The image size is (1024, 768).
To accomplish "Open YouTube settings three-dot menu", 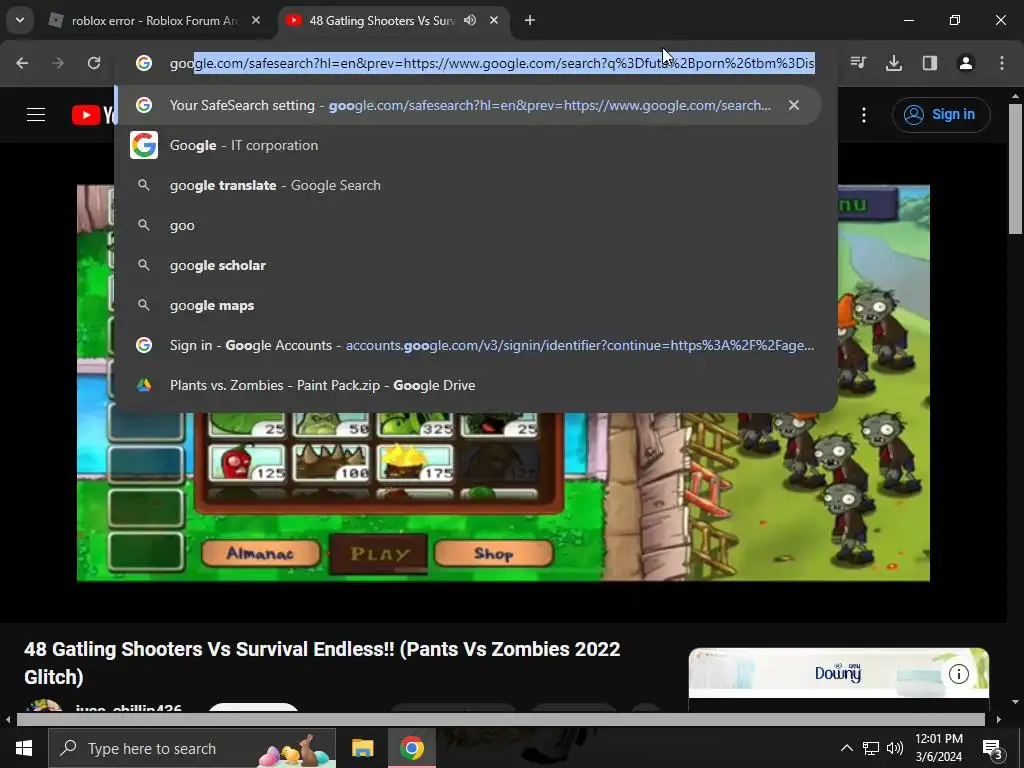I will point(864,115).
